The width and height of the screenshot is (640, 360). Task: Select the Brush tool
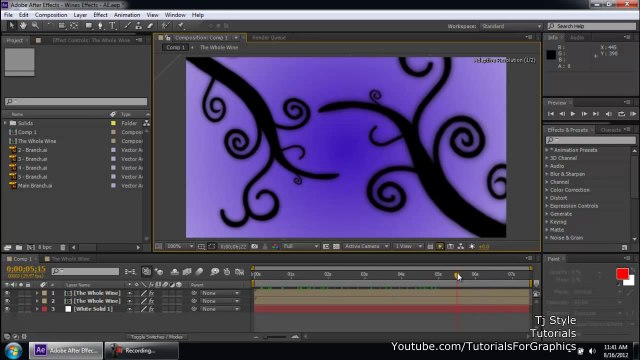click(x=127, y=26)
